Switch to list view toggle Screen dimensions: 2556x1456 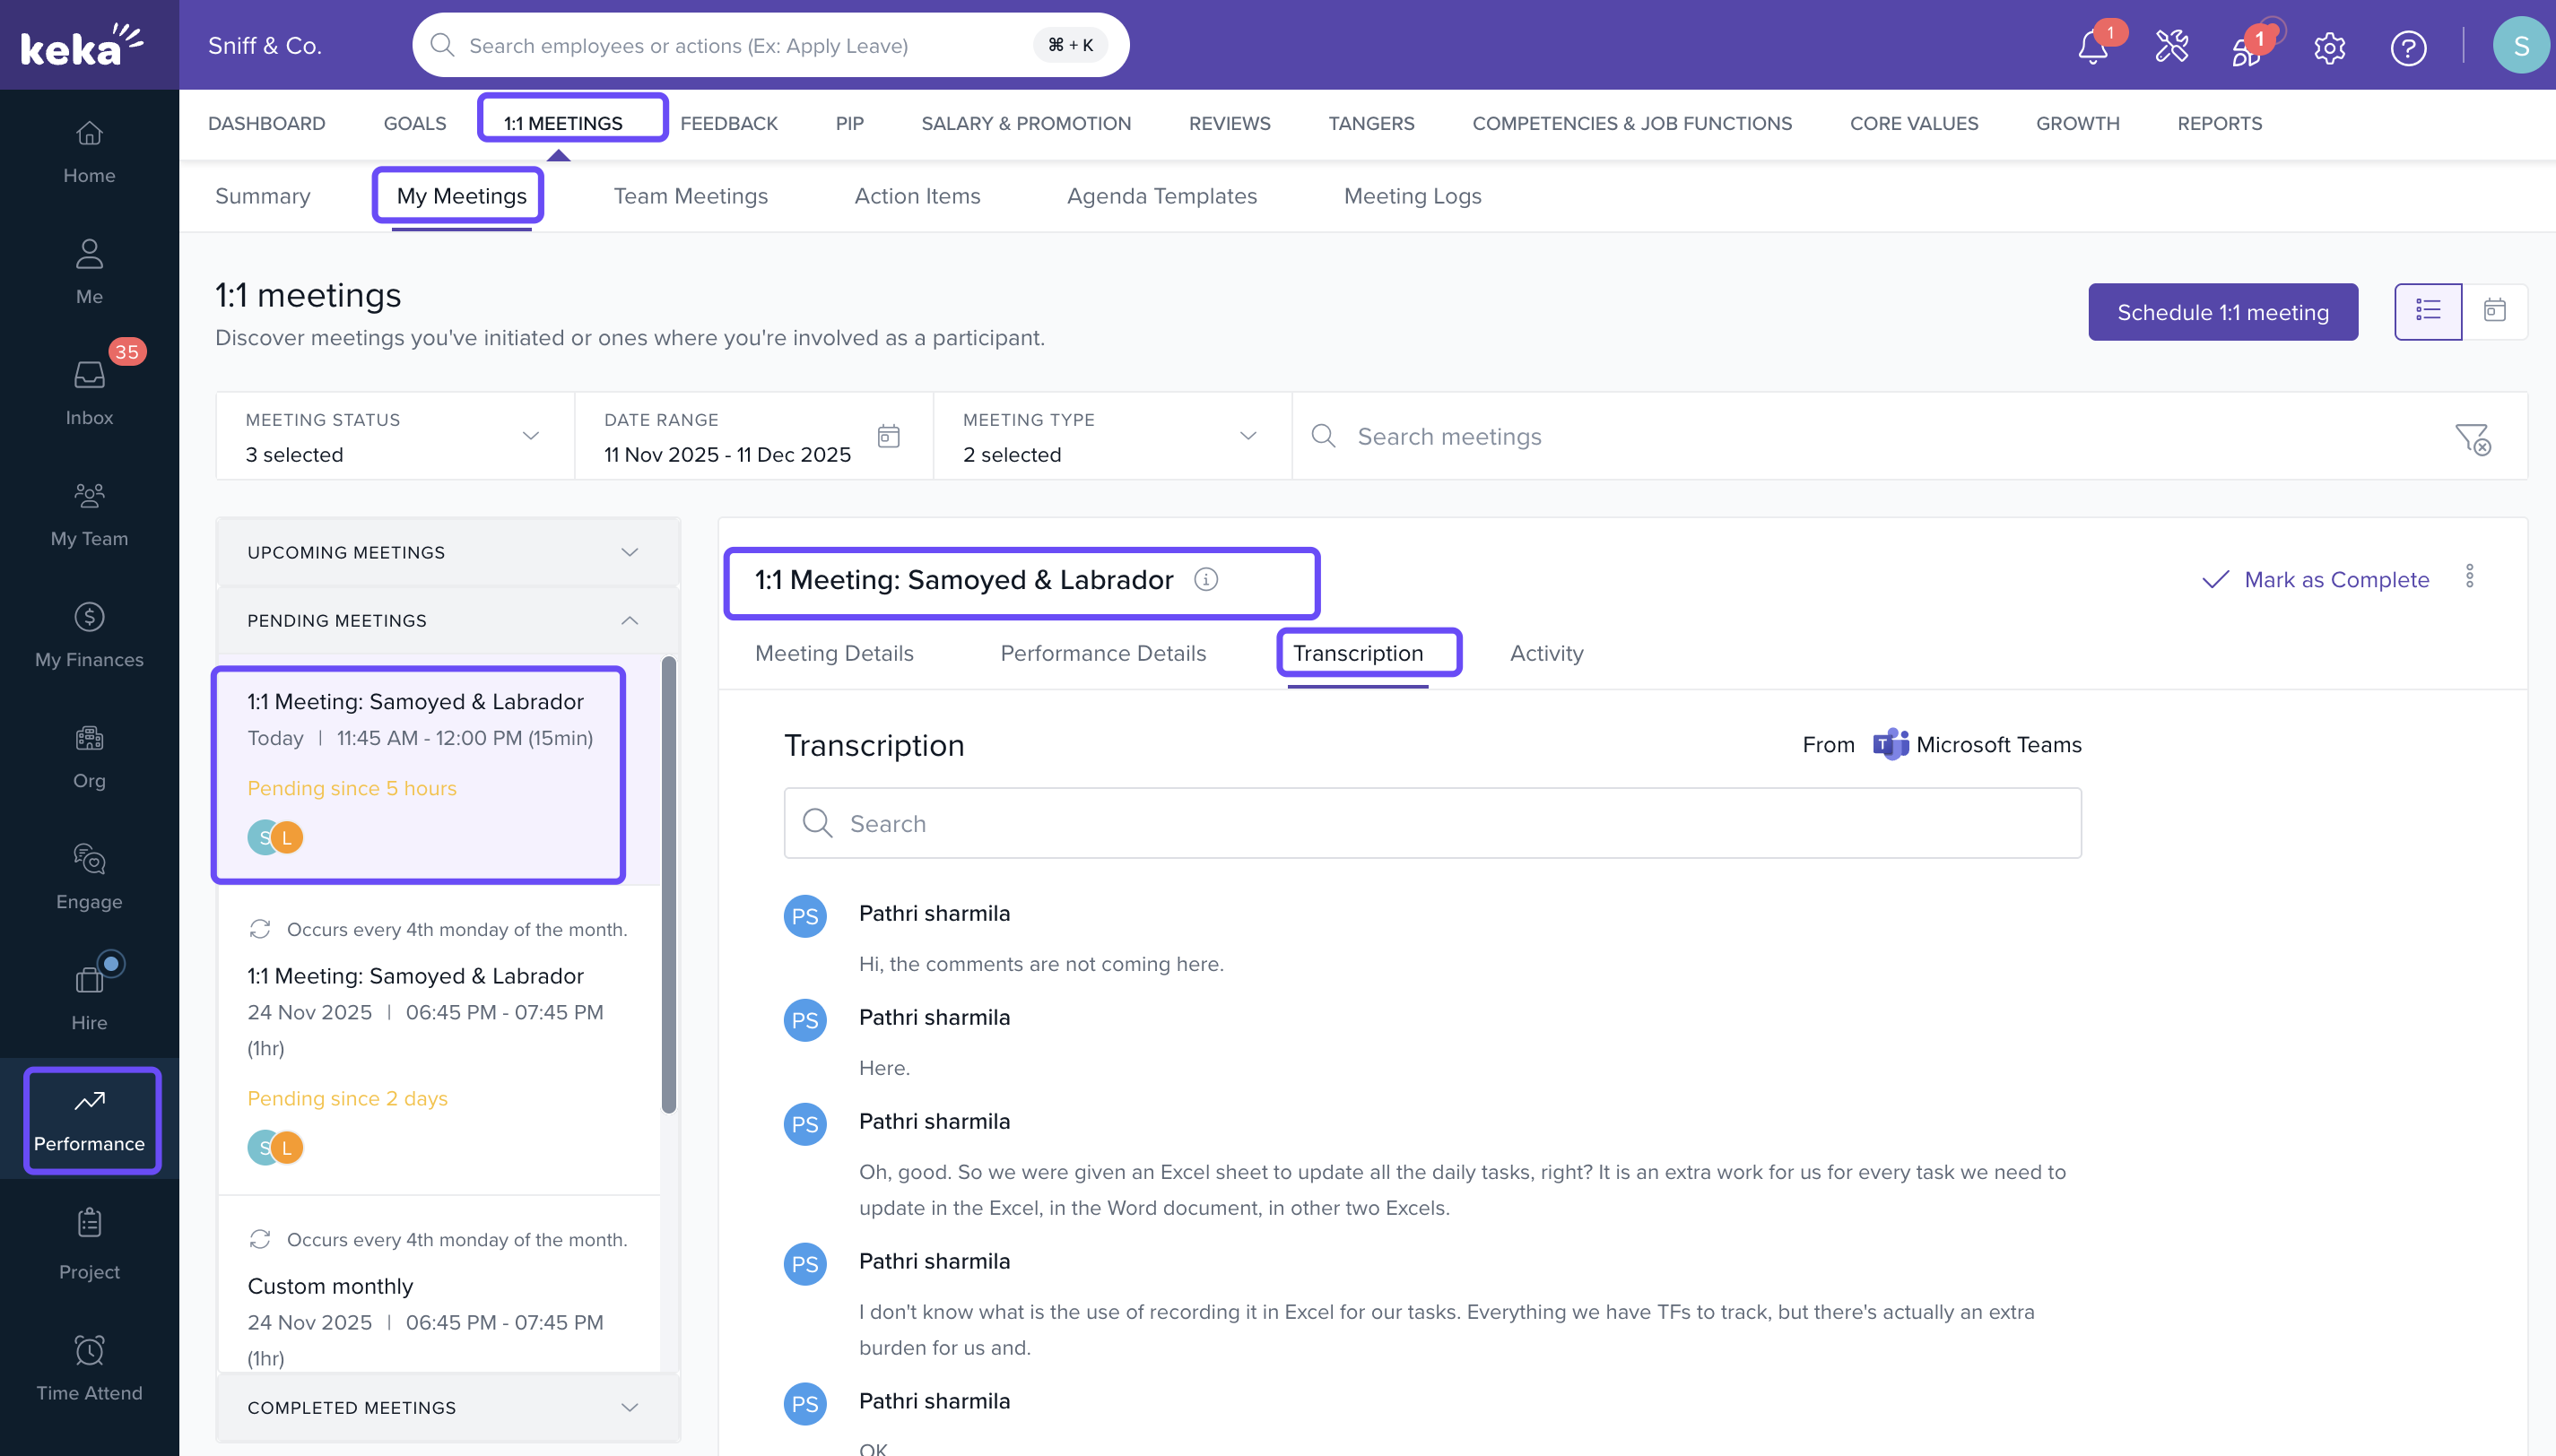point(2428,311)
